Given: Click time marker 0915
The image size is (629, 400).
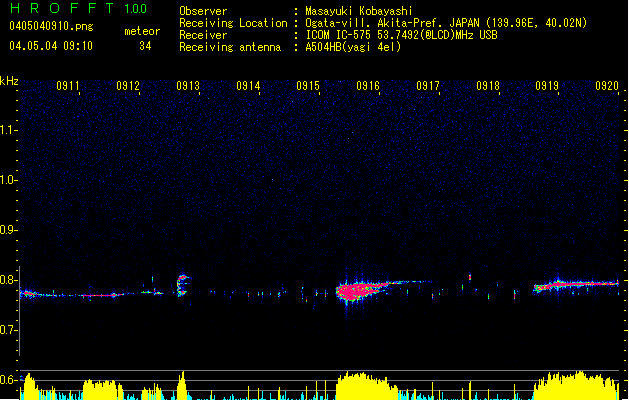Looking at the screenshot, I should click(308, 86).
